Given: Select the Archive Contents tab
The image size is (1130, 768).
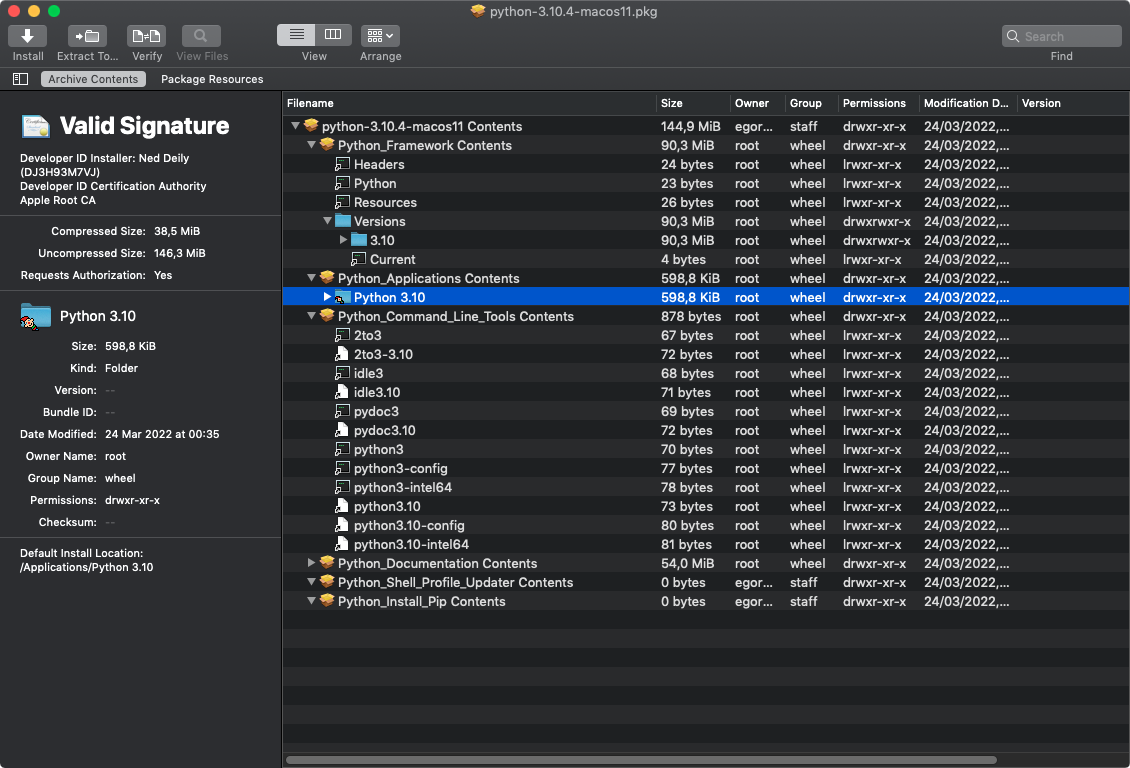Looking at the screenshot, I should pyautogui.click(x=93, y=79).
